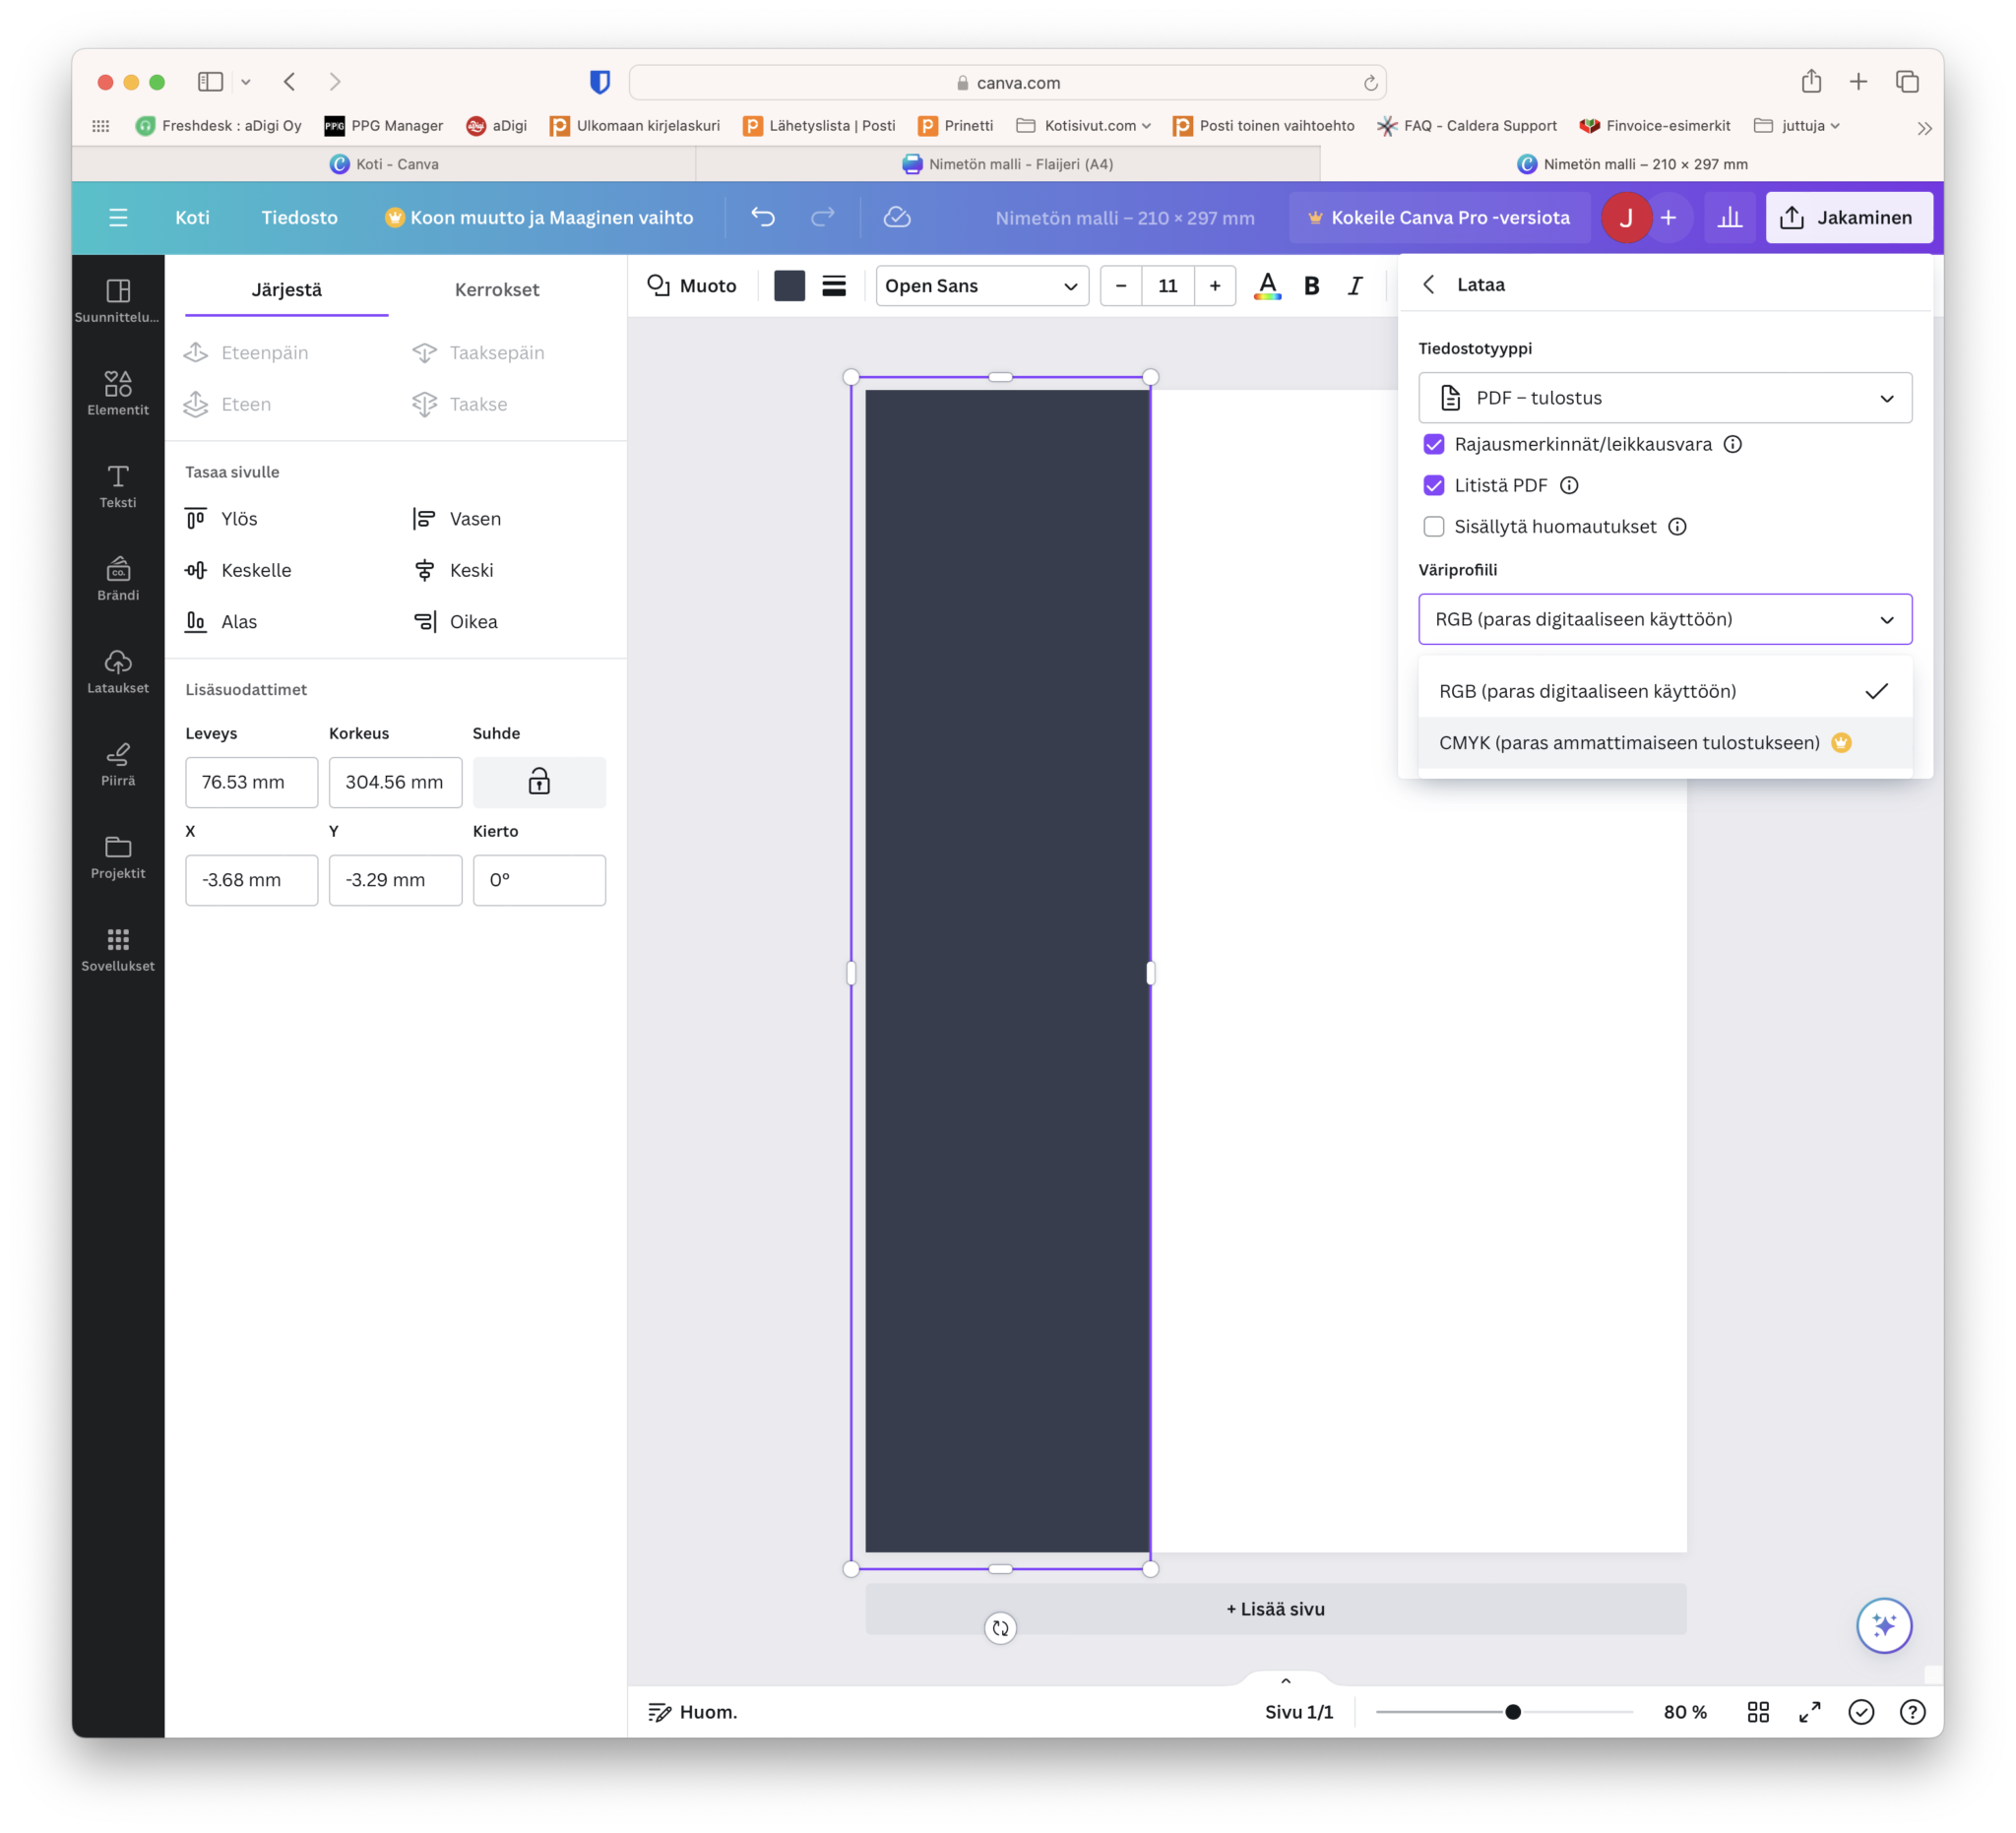Uncheck Rajausmerkinnät/leikkausvara option
Viewport: 2016px width, 1833px height.
pyautogui.click(x=1434, y=444)
